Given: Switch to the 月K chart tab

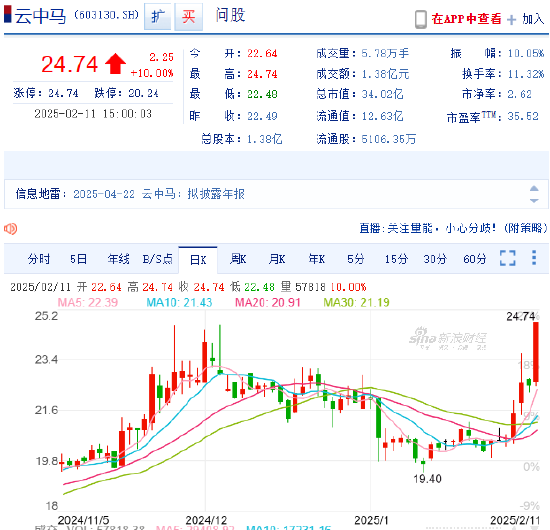Looking at the screenshot, I should click(x=277, y=259).
